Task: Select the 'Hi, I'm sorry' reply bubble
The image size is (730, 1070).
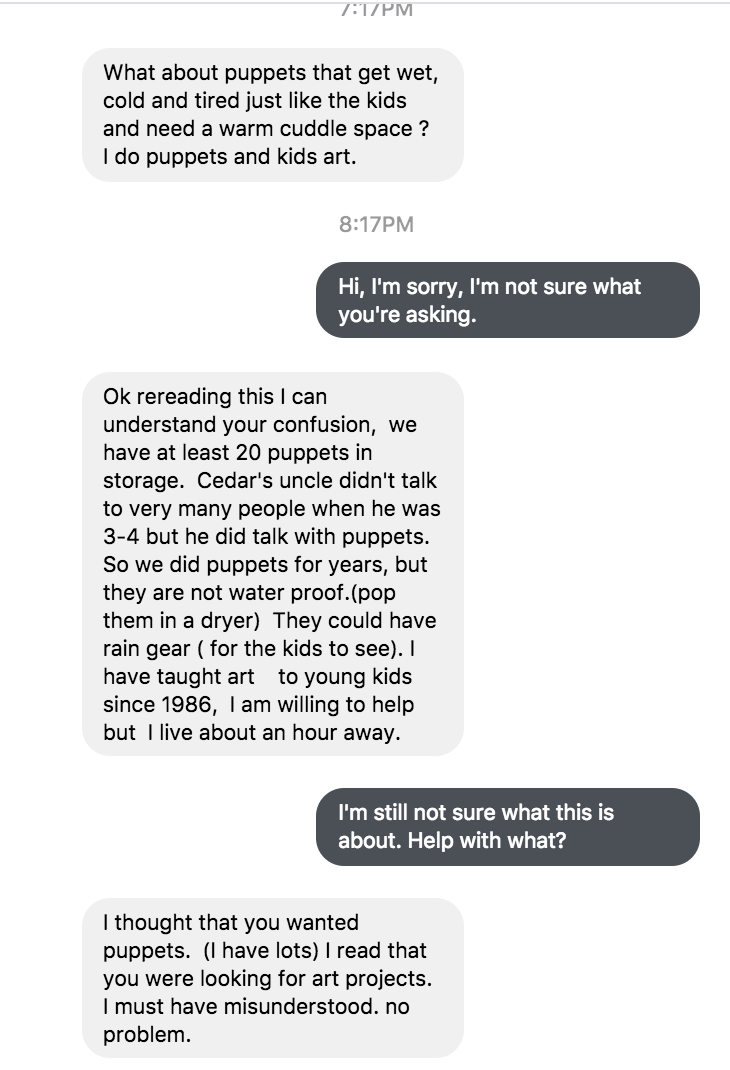Action: click(508, 300)
